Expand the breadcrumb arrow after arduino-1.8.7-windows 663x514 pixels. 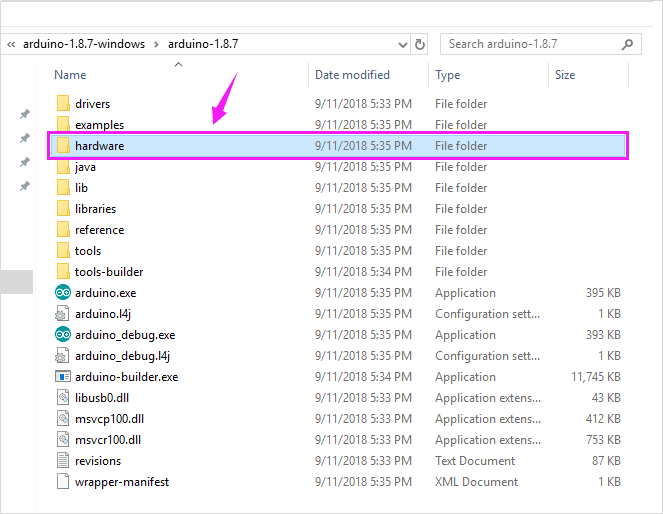[156, 44]
